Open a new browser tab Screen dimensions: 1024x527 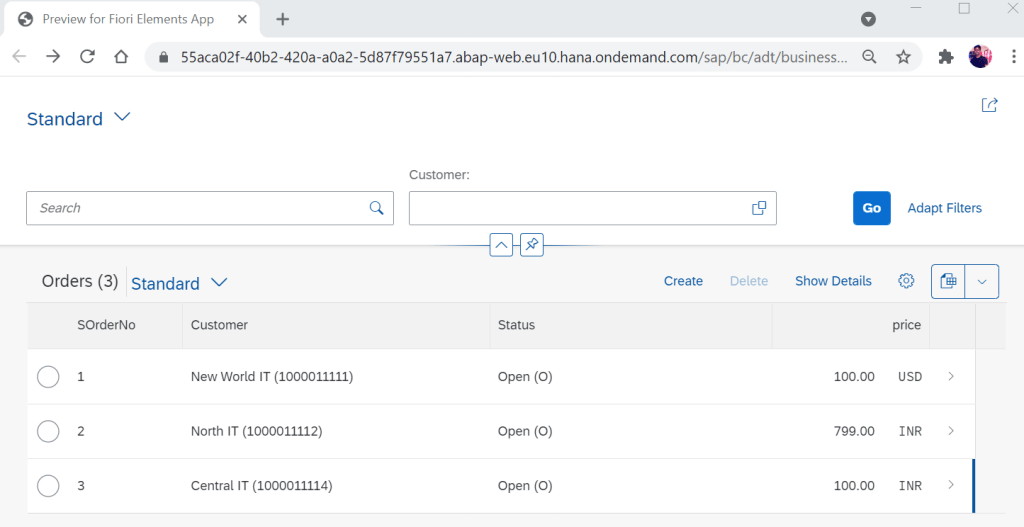[283, 19]
